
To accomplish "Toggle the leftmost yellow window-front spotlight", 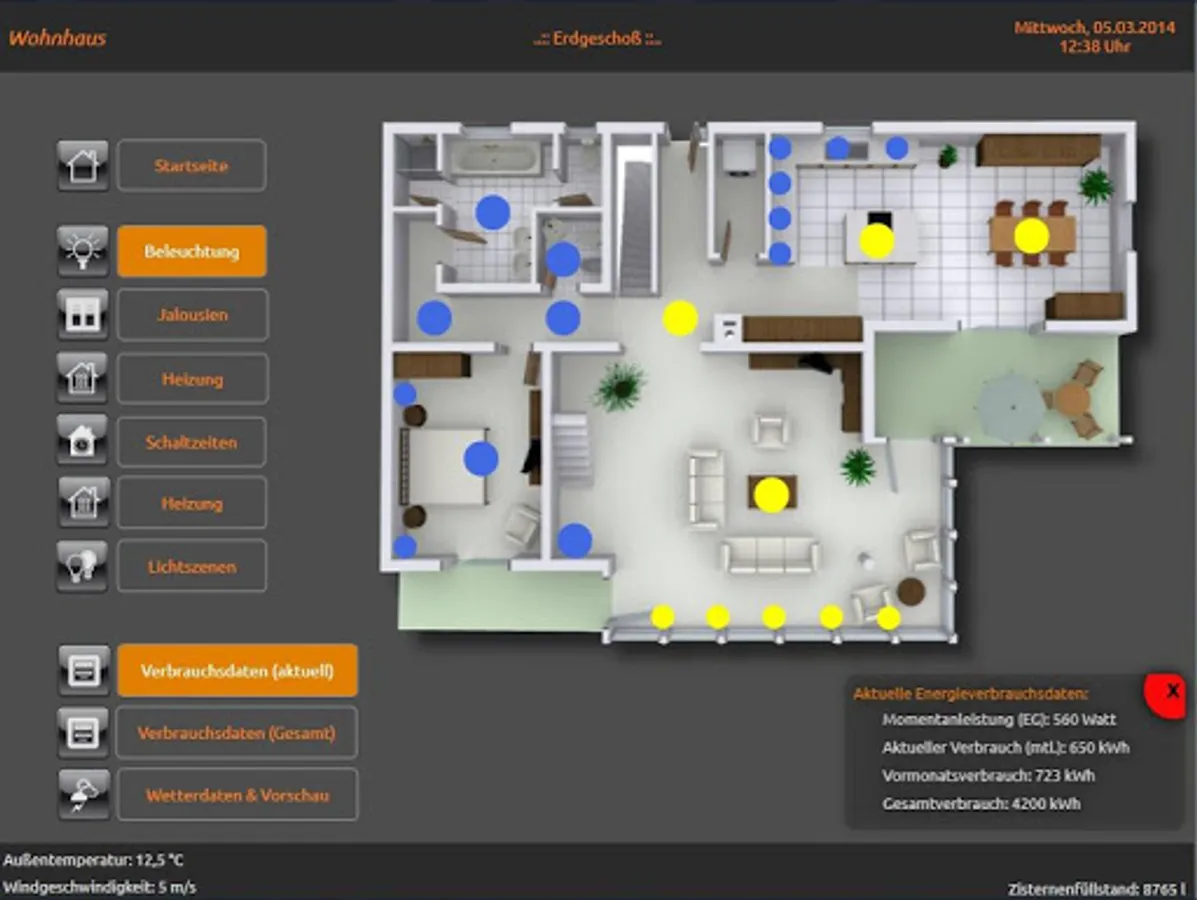I will click(x=663, y=617).
